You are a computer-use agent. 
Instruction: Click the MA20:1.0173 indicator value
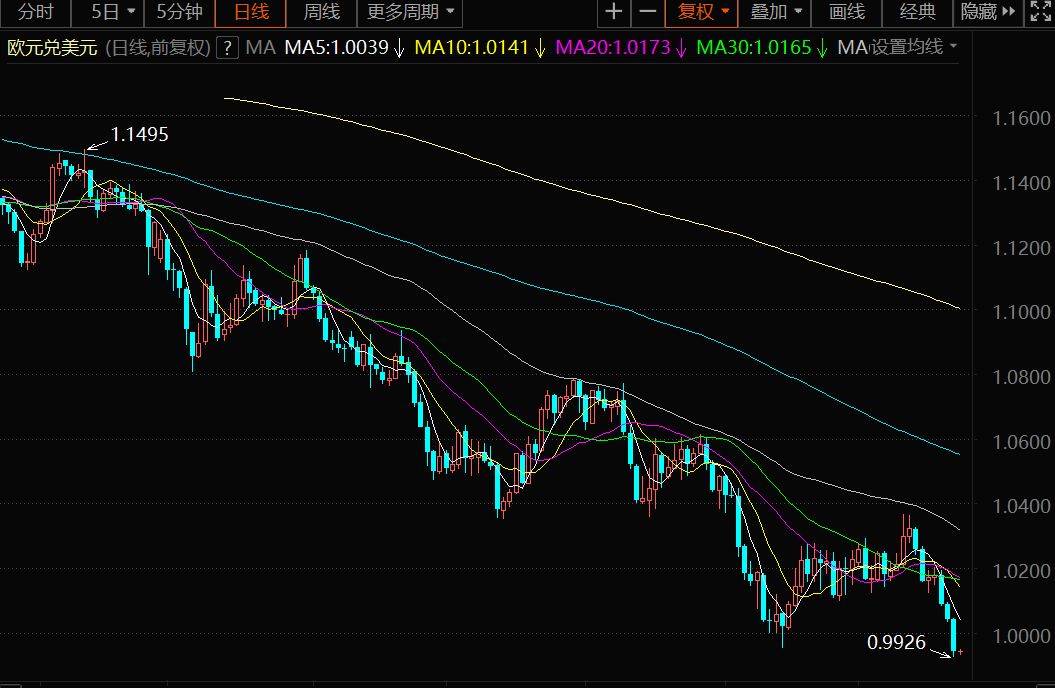(x=621, y=48)
